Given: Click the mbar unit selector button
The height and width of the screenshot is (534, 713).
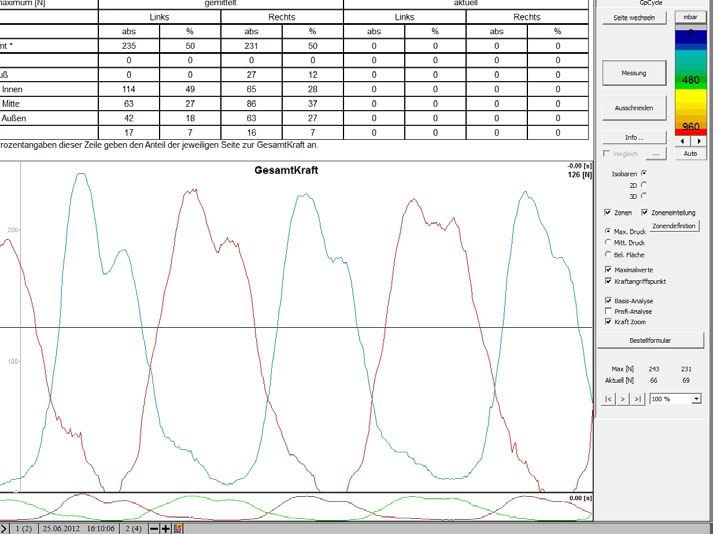Looking at the screenshot, I should point(690,17).
